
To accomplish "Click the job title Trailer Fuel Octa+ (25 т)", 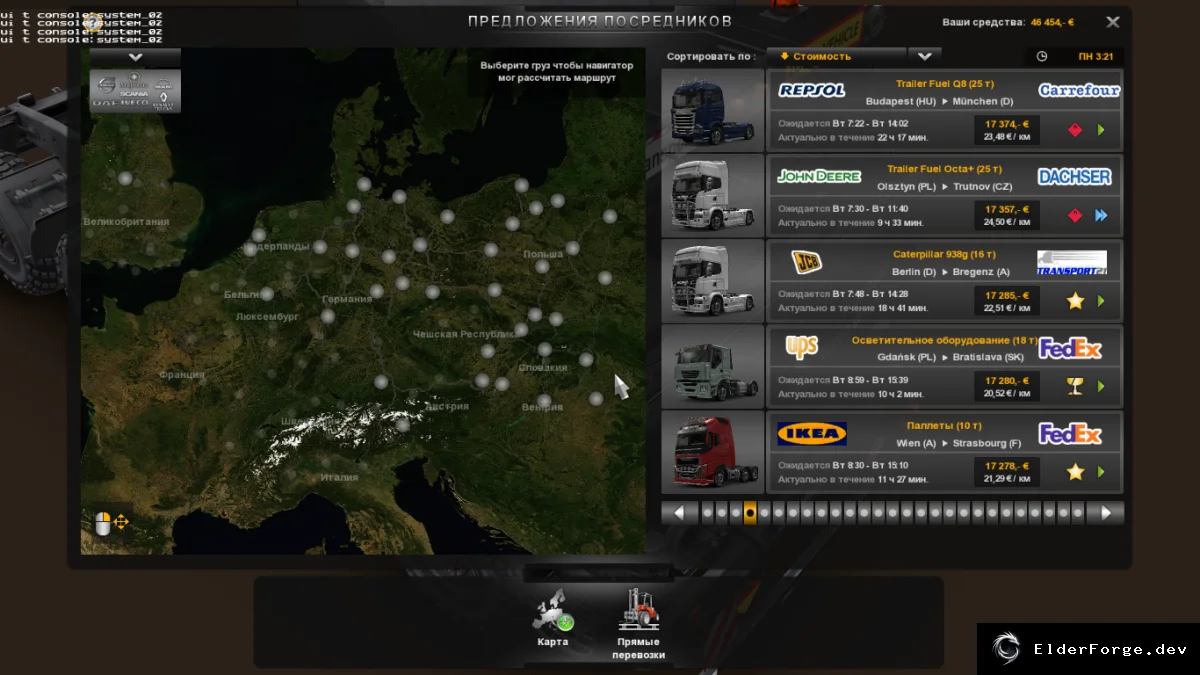I will tap(944, 169).
